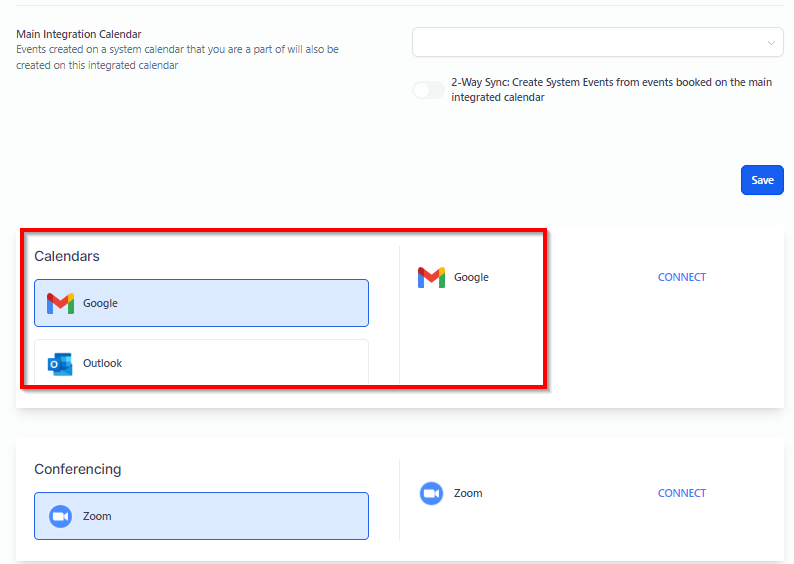Click the Zoom label in the details panel
The image size is (794, 564).
(x=468, y=493)
